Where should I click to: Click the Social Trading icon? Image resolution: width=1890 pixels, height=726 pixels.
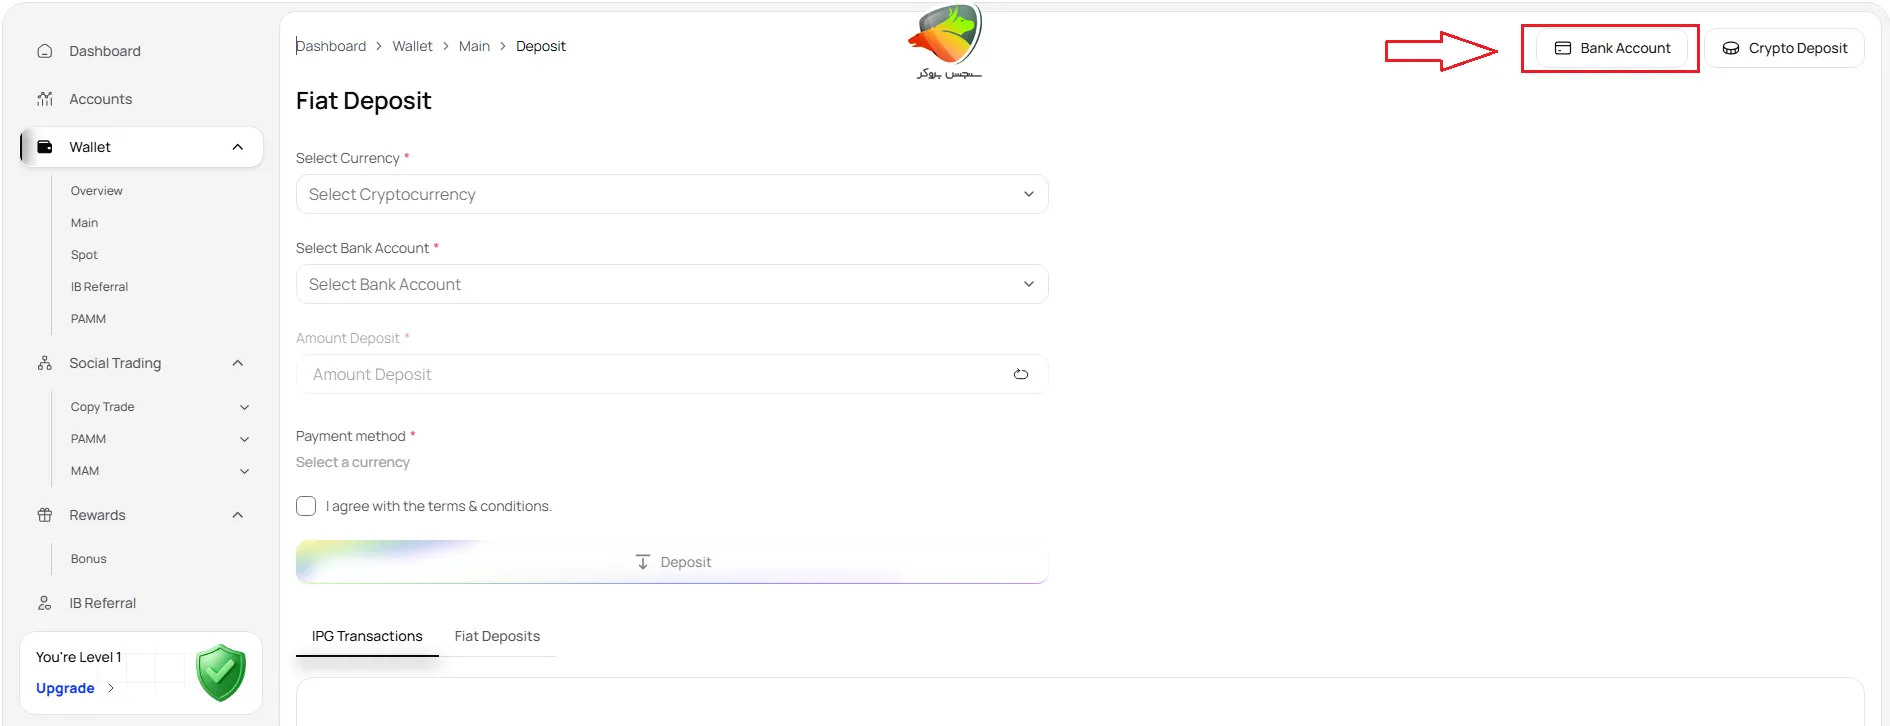pos(44,363)
